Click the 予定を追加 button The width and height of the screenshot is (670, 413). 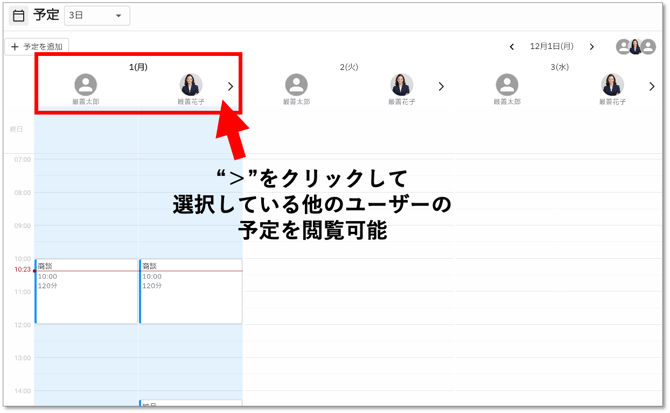[36, 47]
